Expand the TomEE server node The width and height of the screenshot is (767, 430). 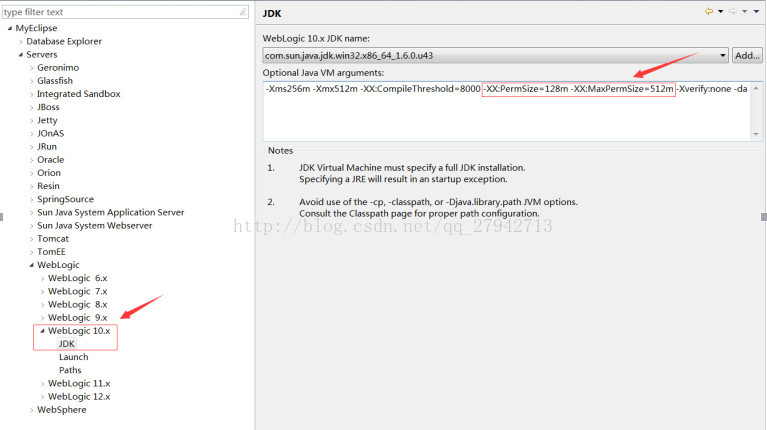31,253
